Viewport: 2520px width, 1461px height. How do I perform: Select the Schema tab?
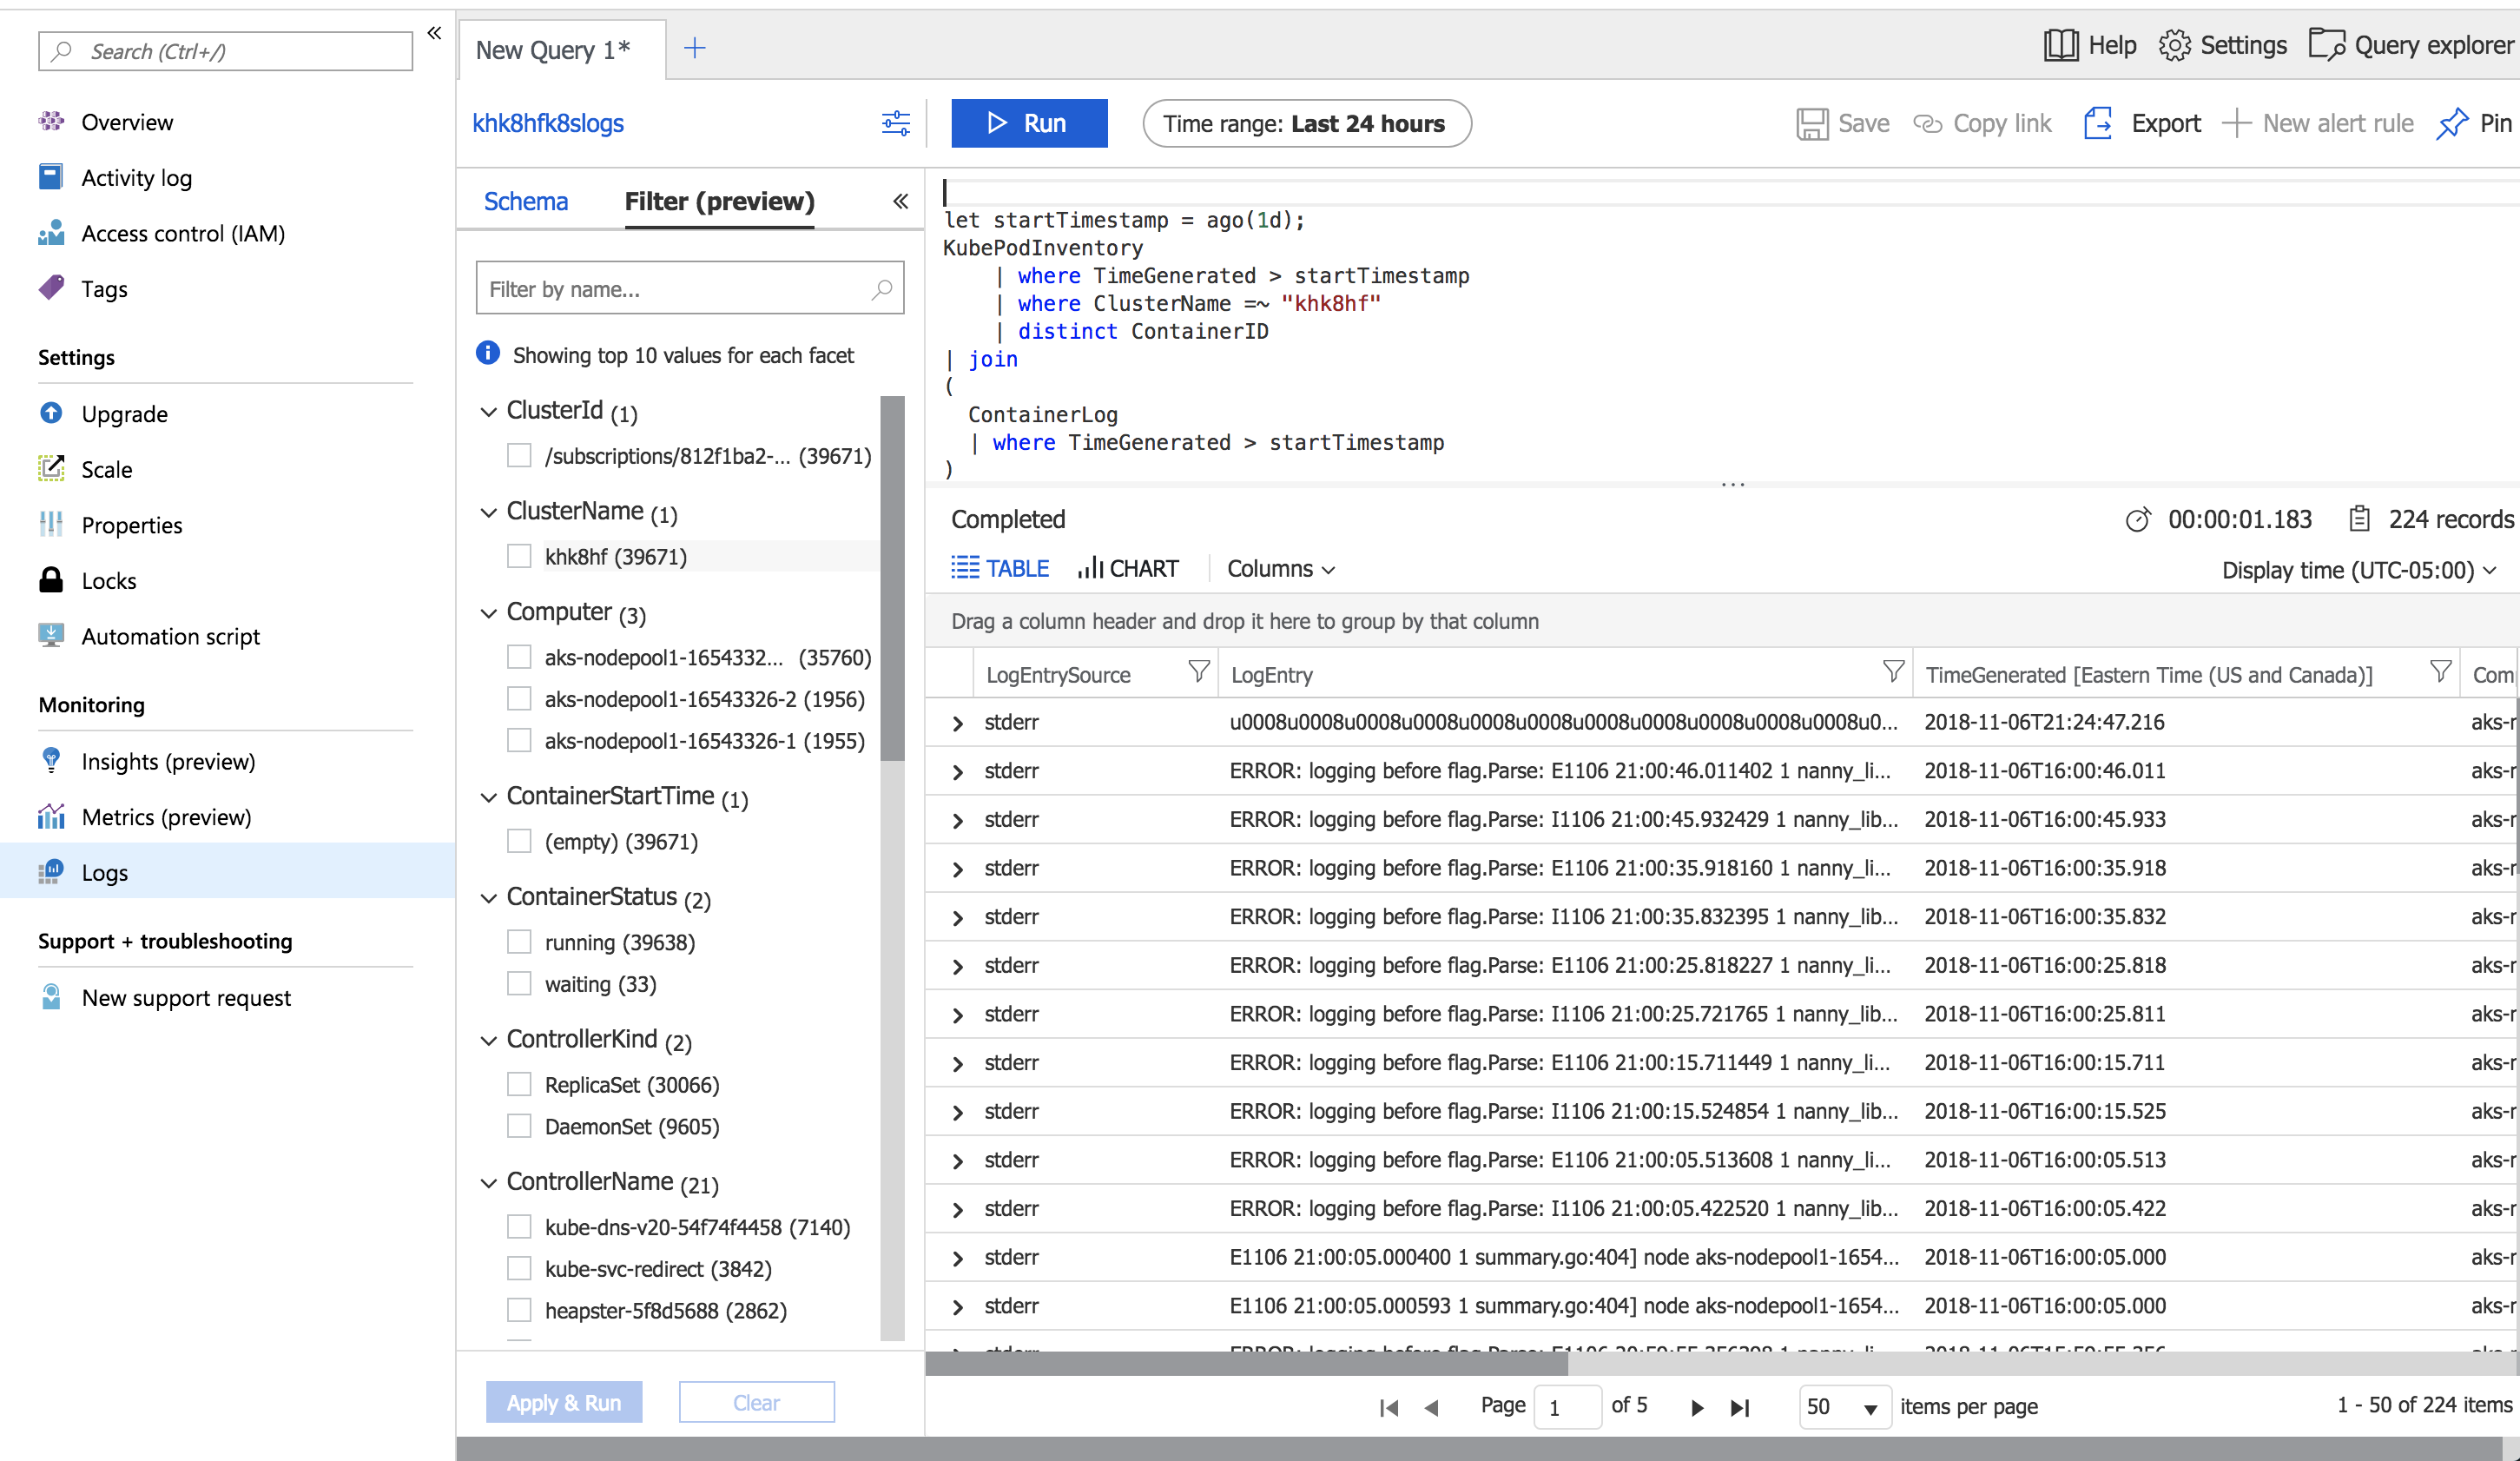[x=524, y=200]
